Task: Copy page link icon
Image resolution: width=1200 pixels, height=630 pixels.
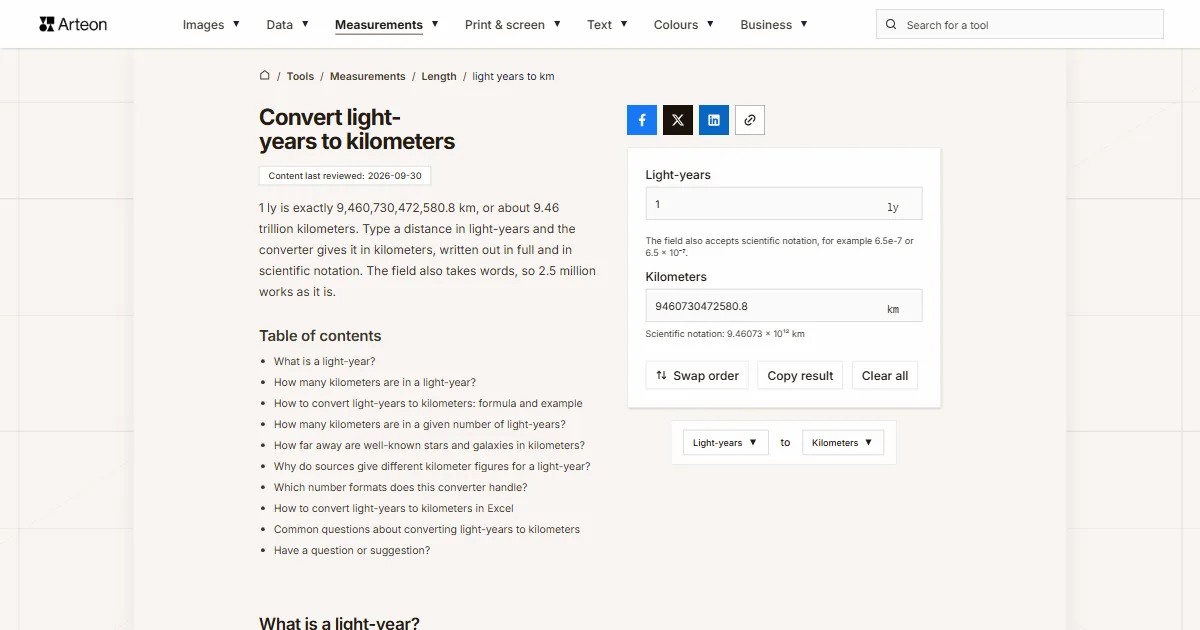Action: (x=750, y=120)
